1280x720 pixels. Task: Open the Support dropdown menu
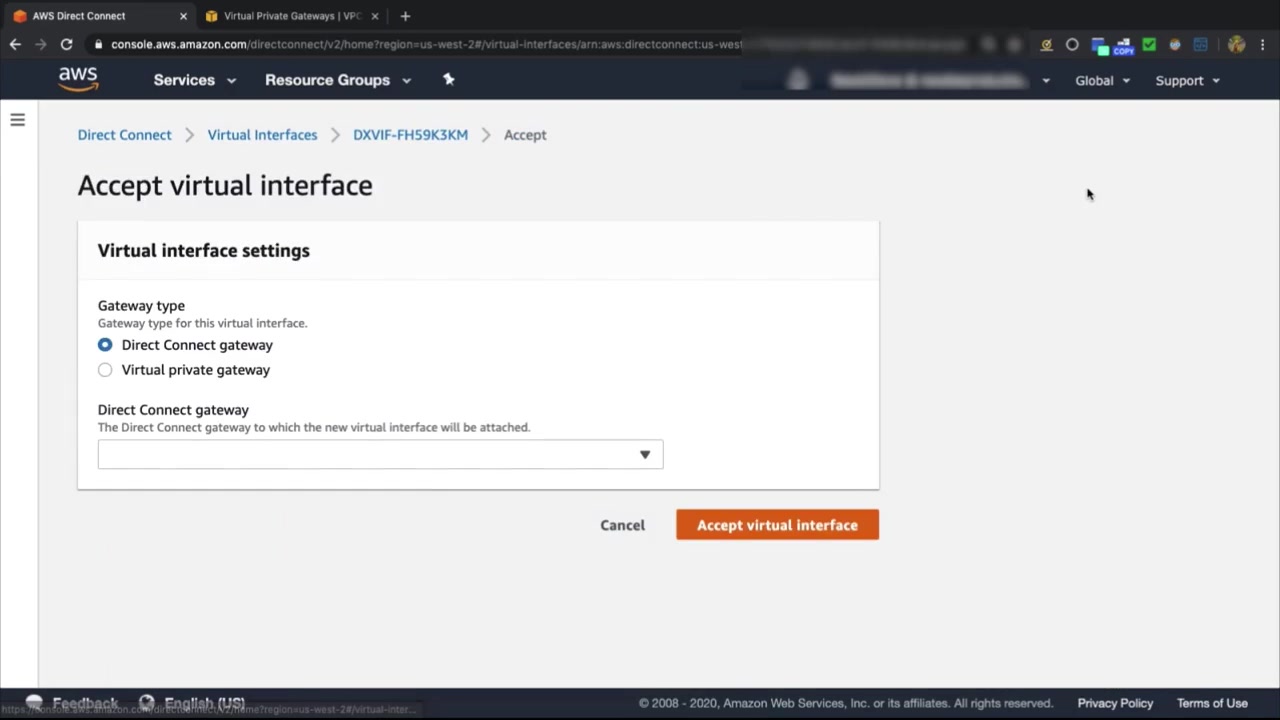point(1188,80)
